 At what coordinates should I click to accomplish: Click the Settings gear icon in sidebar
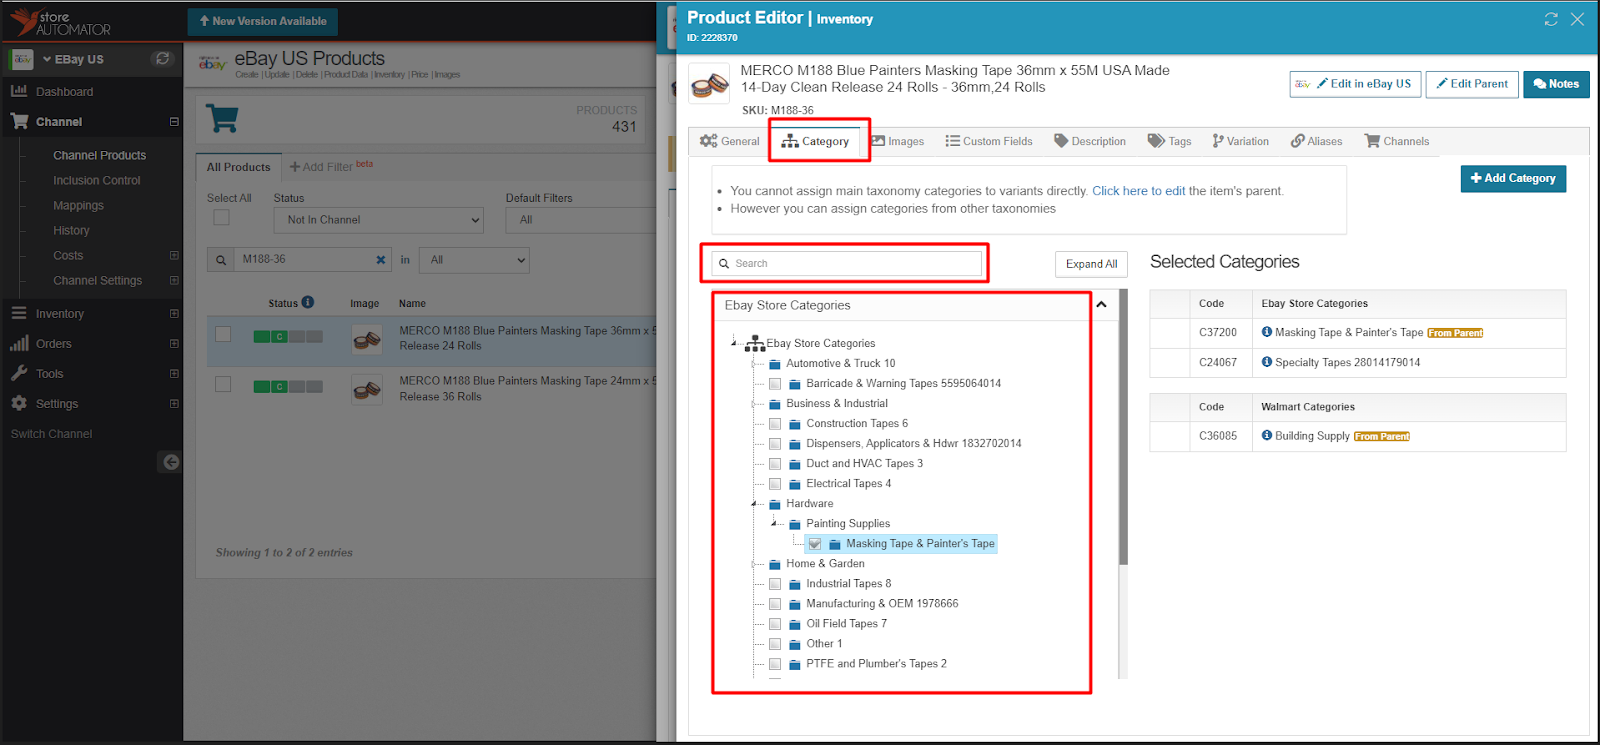point(19,403)
